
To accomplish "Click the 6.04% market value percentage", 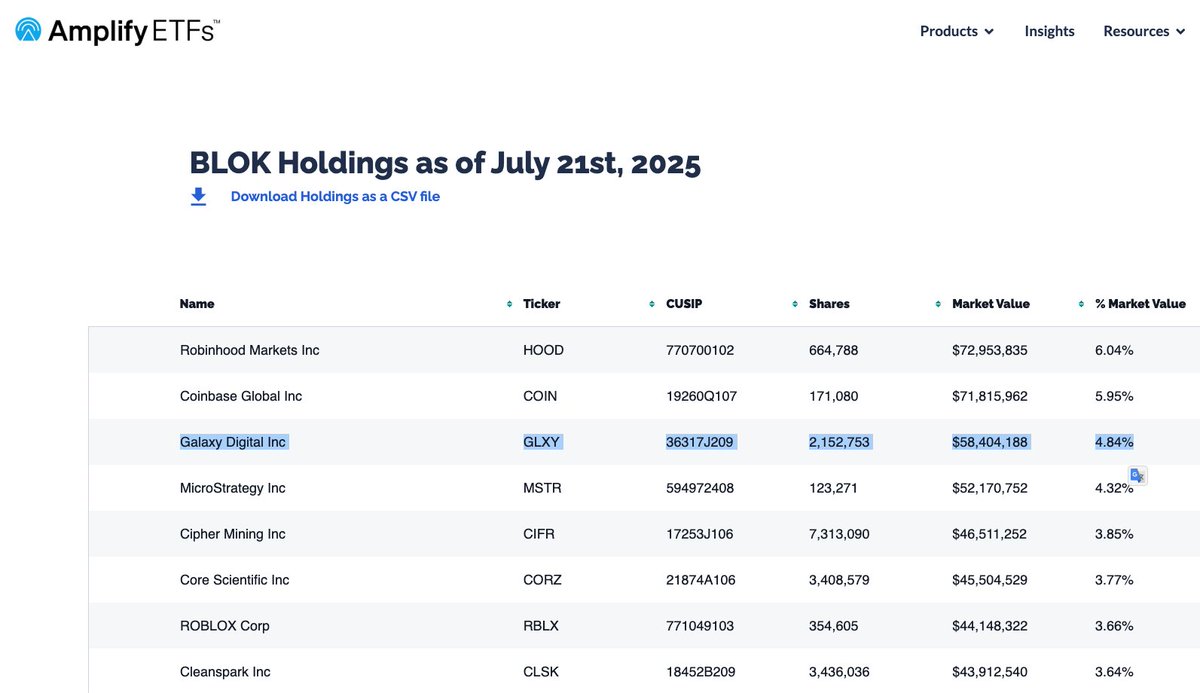I will pyautogui.click(x=1114, y=350).
